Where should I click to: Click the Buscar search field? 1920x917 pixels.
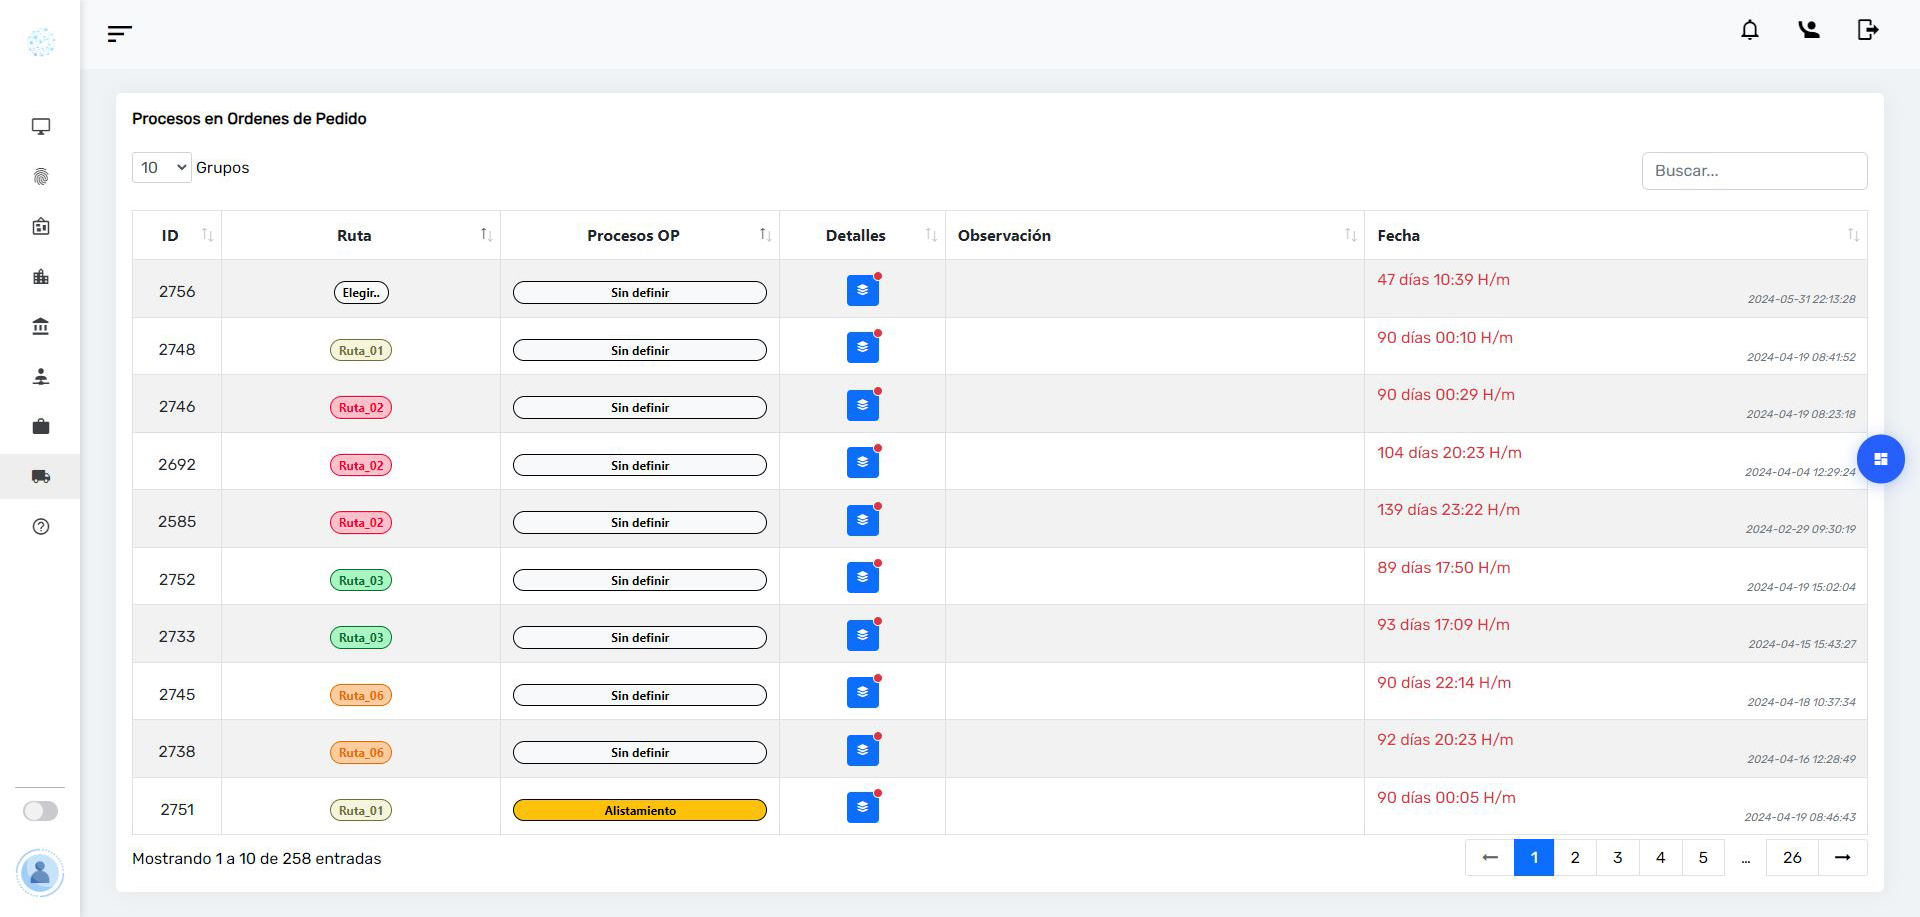point(1754,171)
